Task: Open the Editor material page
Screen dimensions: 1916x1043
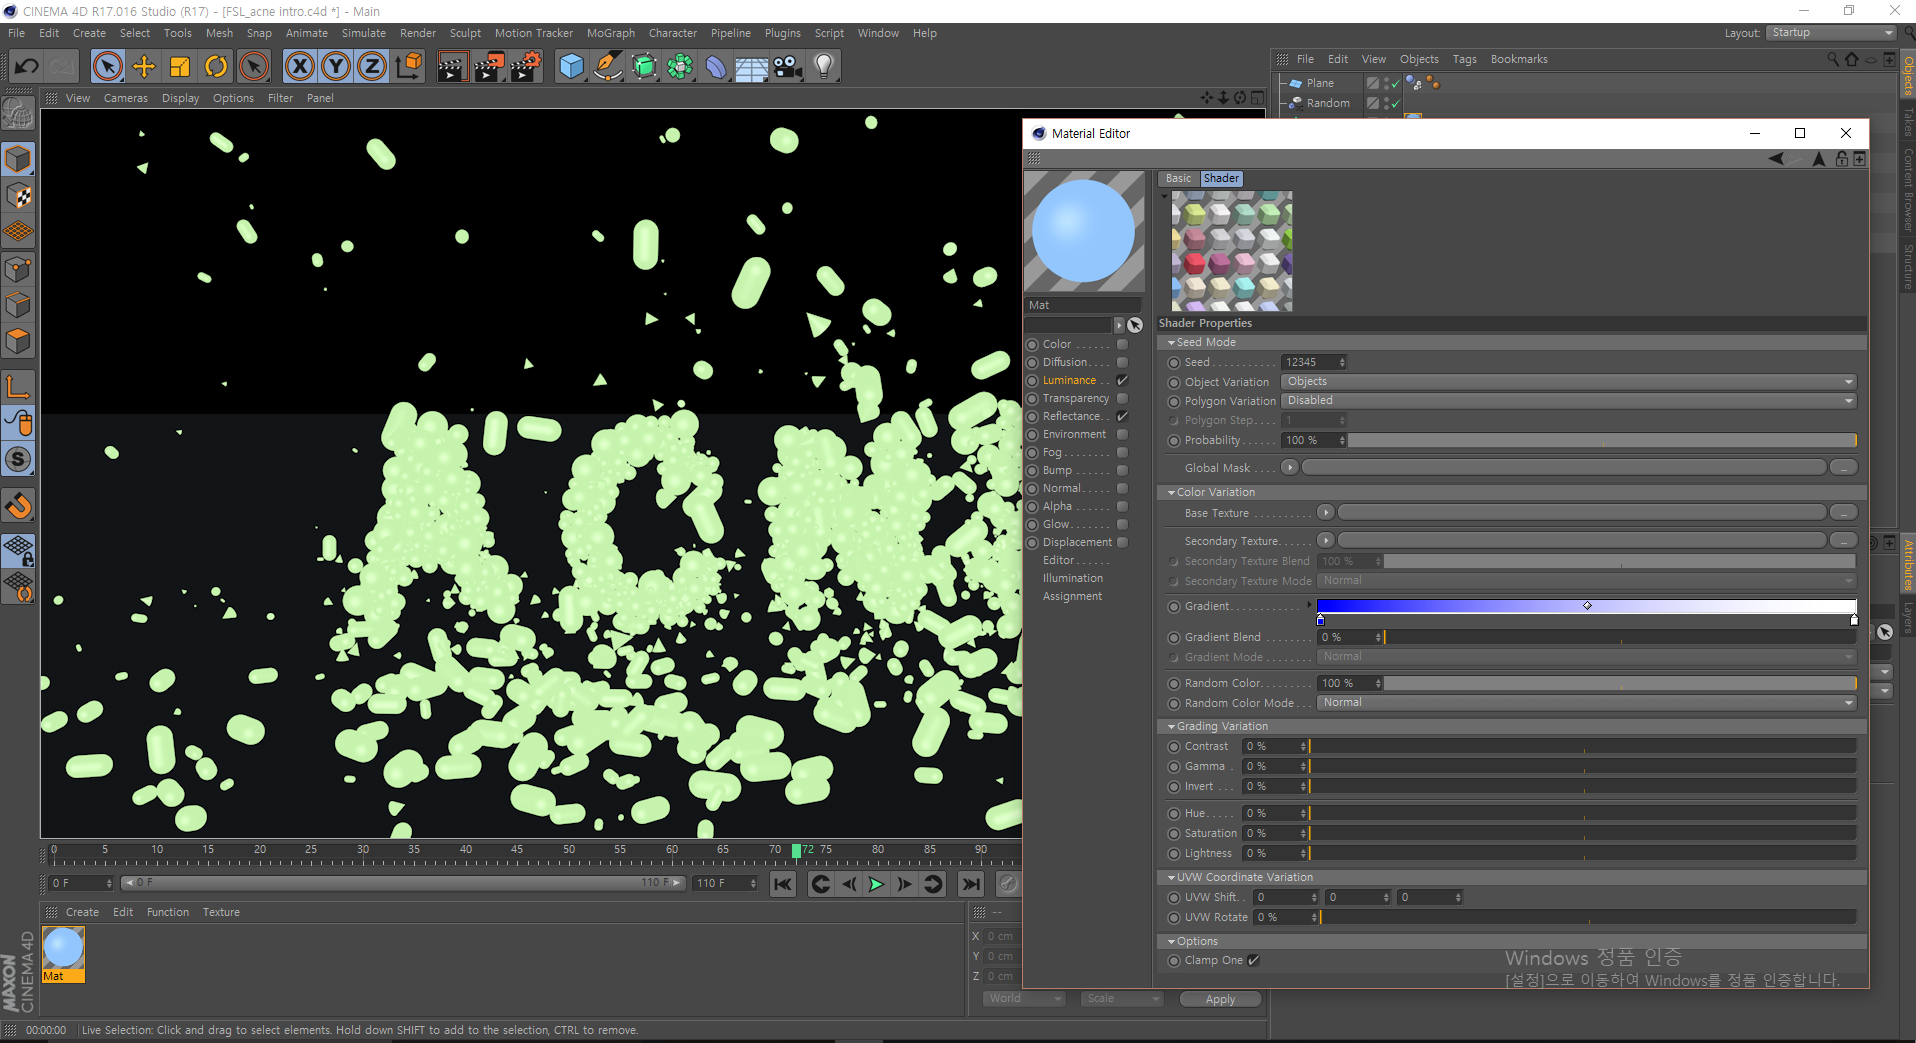Action: tap(1059, 561)
